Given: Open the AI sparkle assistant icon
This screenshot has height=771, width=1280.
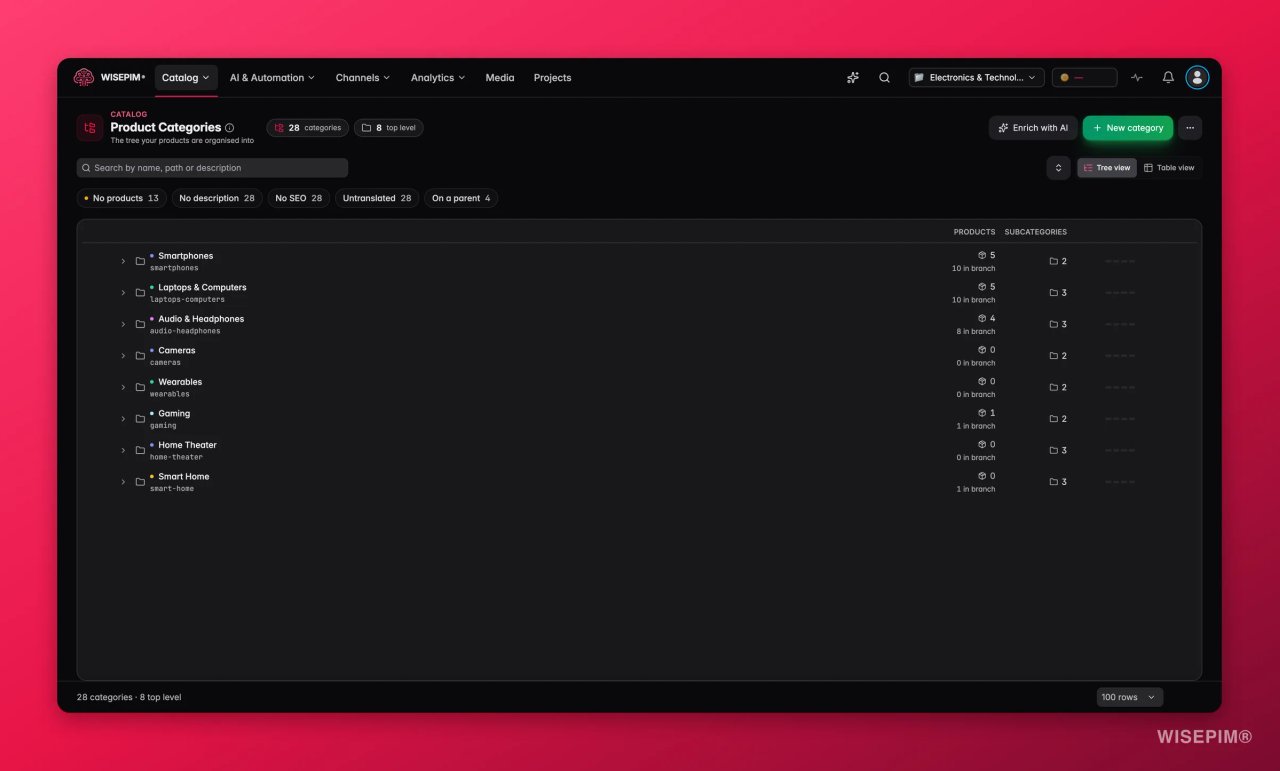Looking at the screenshot, I should [x=853, y=77].
